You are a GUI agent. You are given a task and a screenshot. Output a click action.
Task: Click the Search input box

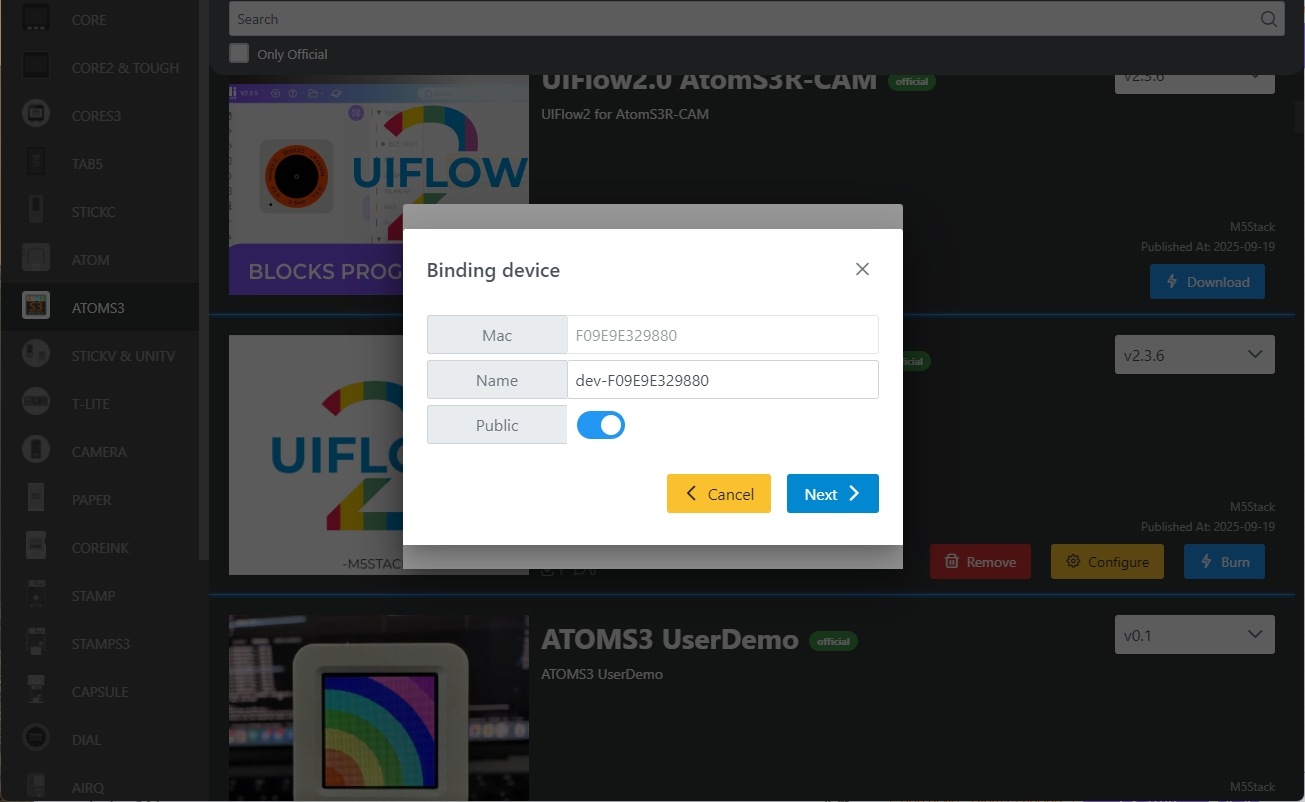(x=757, y=19)
